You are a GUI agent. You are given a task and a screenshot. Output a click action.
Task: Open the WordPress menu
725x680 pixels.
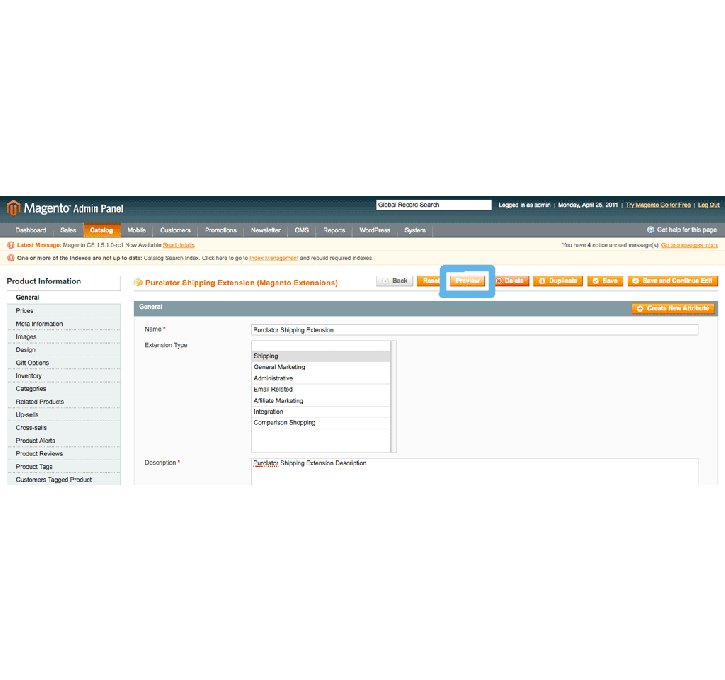pyautogui.click(x=375, y=230)
